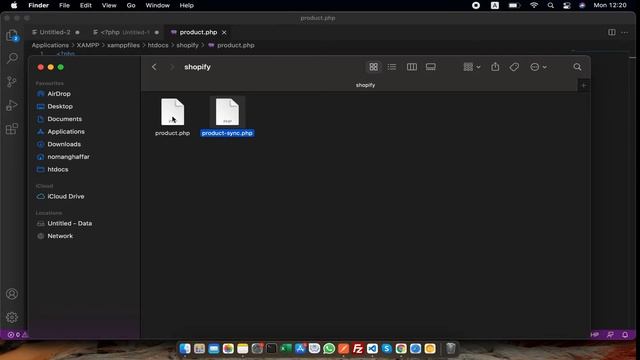This screenshot has height=360, width=640.
Task: Click htdocs in VS Code breadcrumb
Action: tap(158, 45)
